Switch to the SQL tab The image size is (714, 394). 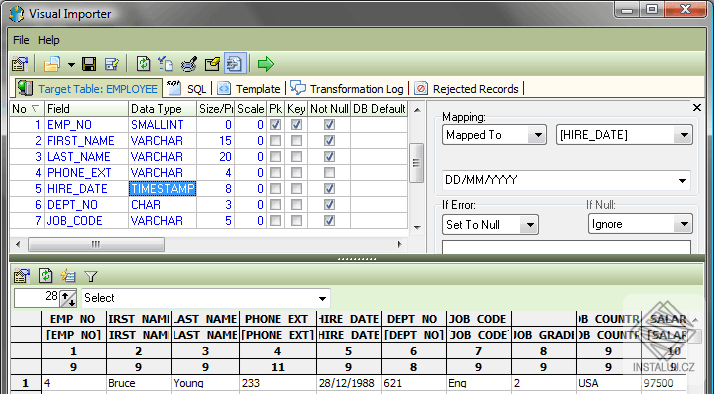[187, 88]
